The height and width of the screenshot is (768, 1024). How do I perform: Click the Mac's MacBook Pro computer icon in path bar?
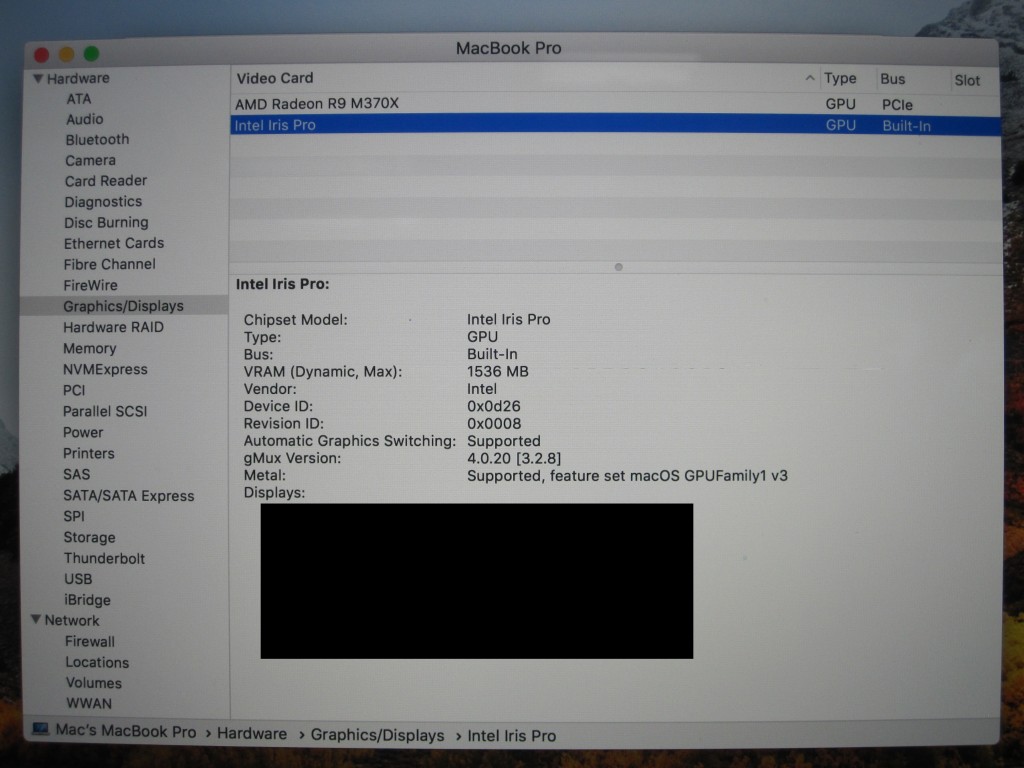click(40, 729)
